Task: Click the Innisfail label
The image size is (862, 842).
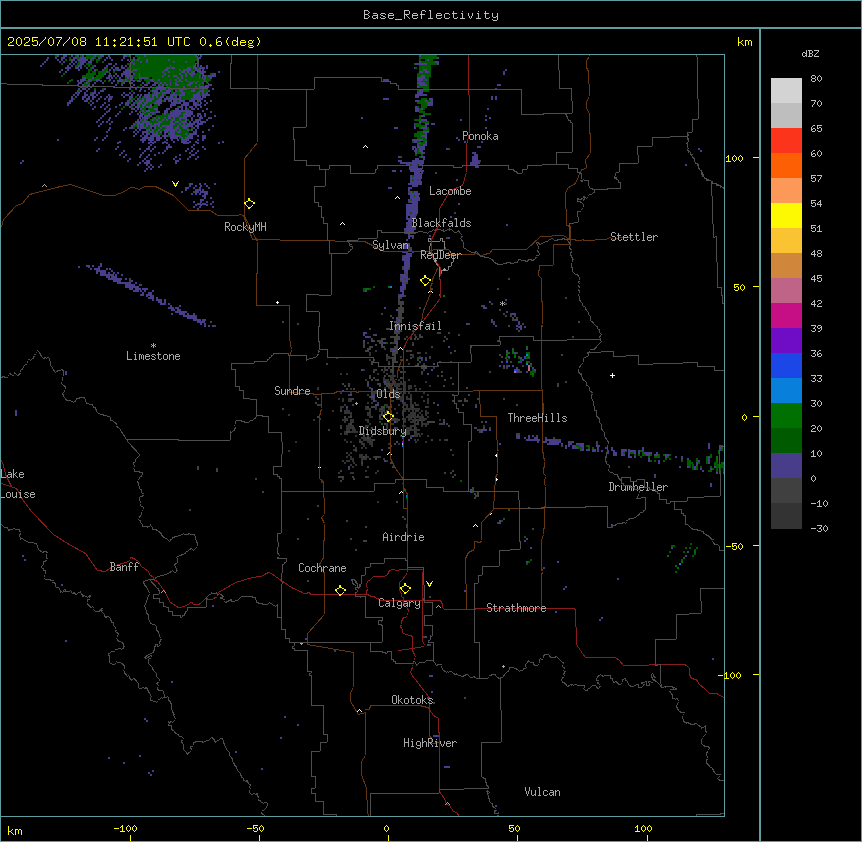Action: pos(415,326)
